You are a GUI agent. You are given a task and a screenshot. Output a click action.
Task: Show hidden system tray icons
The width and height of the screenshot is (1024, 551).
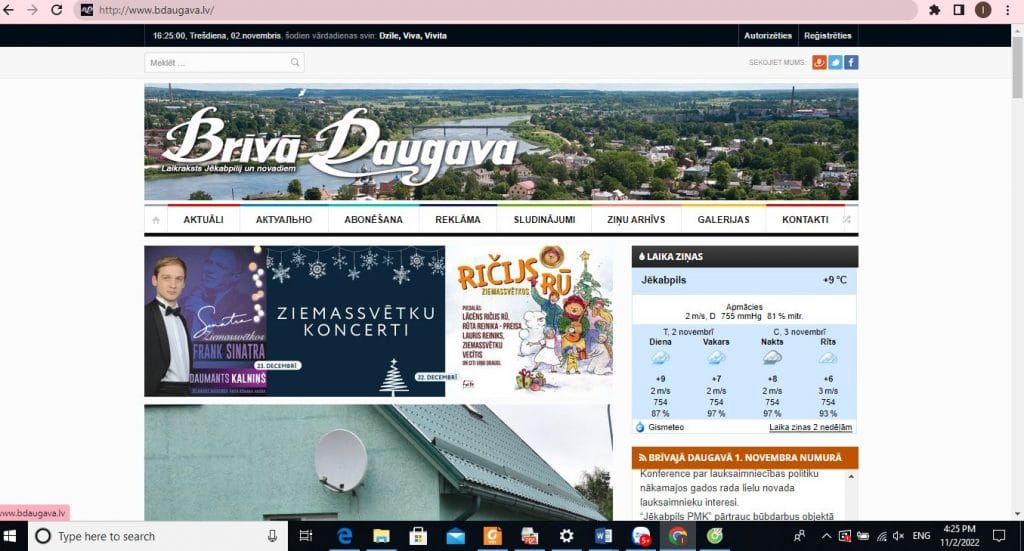coord(826,536)
